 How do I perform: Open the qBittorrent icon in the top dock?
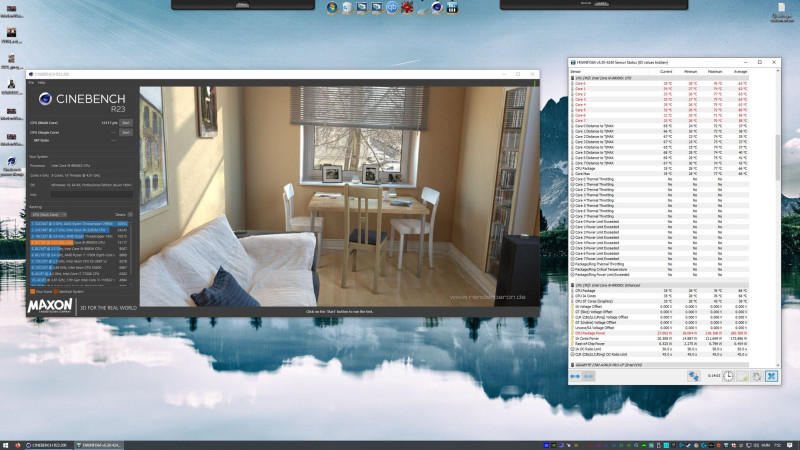(x=392, y=7)
